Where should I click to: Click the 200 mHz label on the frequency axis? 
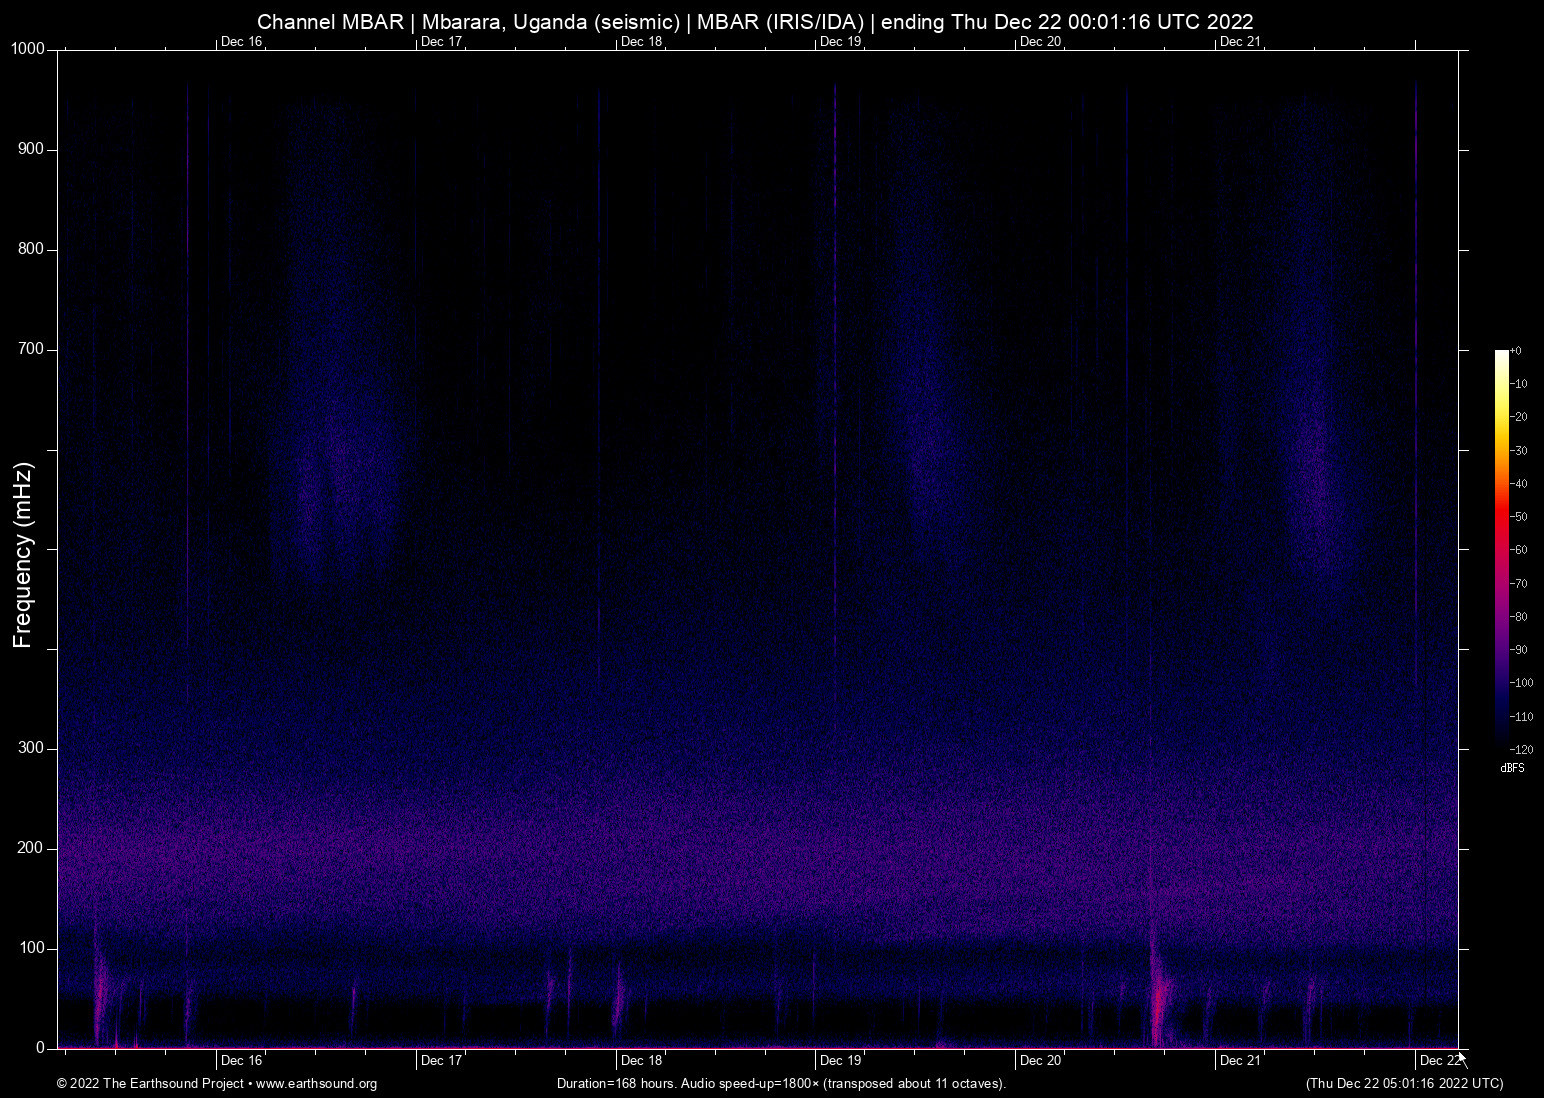[31, 848]
